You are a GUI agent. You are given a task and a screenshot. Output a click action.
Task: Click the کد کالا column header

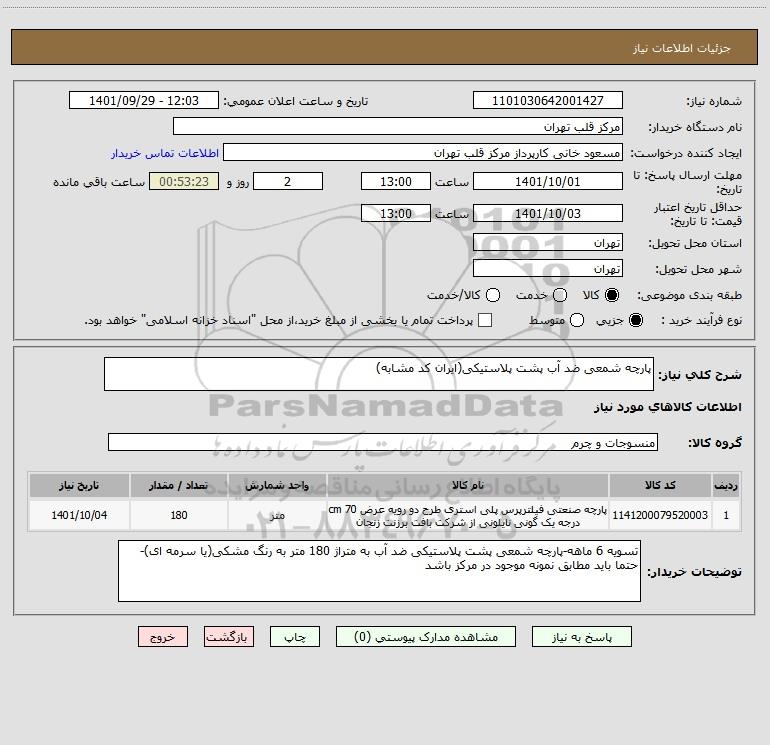[x=660, y=485]
